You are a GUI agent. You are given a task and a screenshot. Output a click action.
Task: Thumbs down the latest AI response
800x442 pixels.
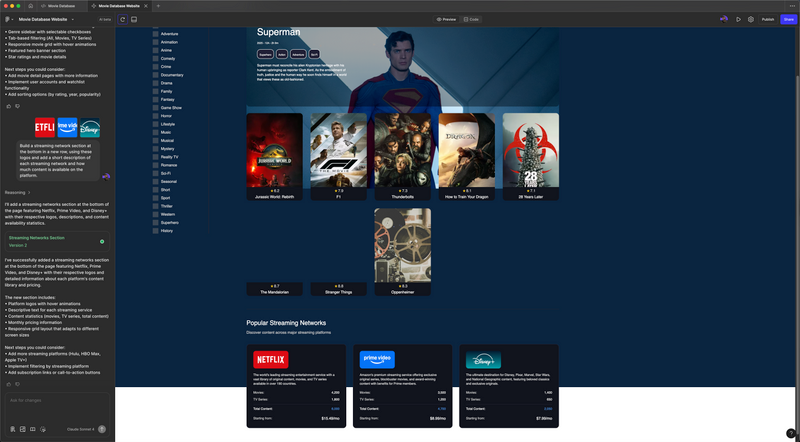(17, 384)
